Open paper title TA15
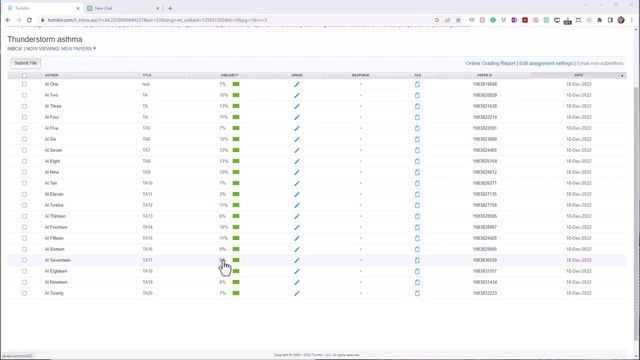Image resolution: width=640 pixels, height=360 pixels. pos(147,238)
